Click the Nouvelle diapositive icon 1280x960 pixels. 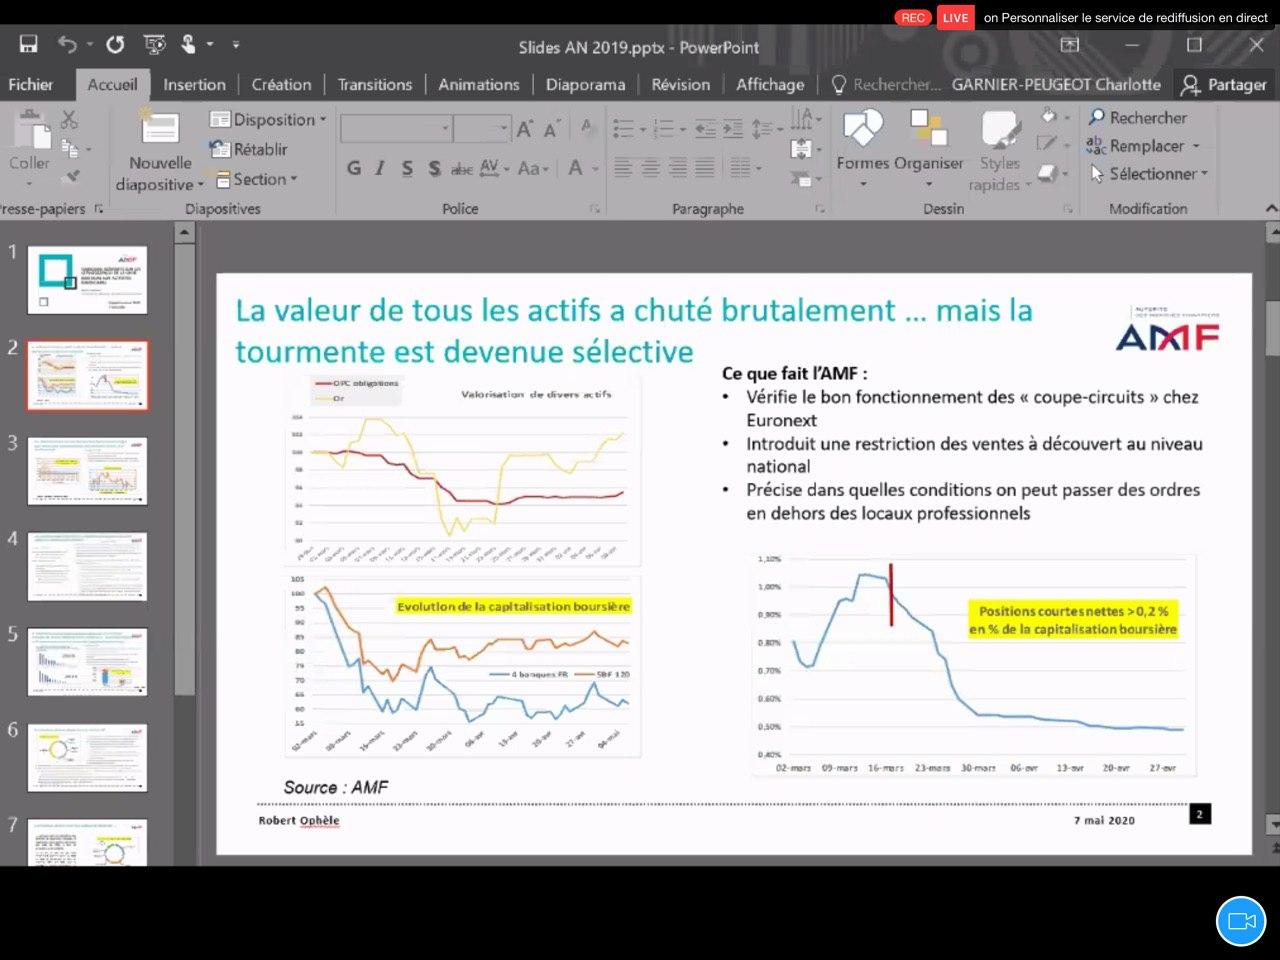click(159, 128)
